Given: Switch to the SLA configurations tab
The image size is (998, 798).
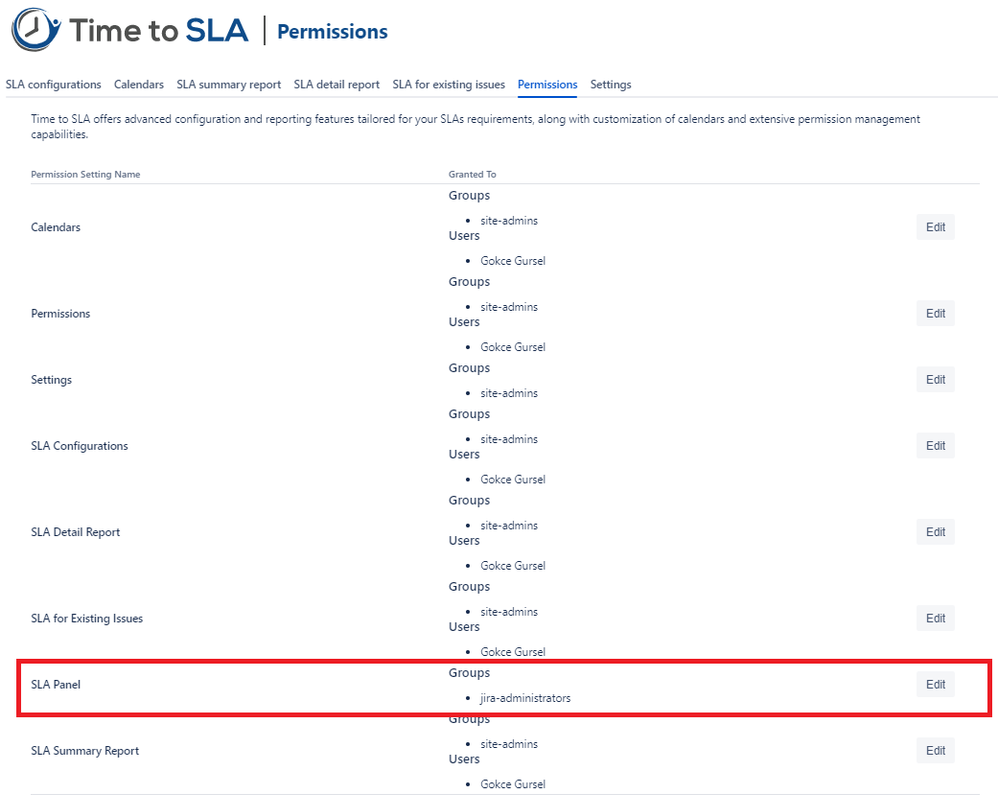Looking at the screenshot, I should coord(53,84).
